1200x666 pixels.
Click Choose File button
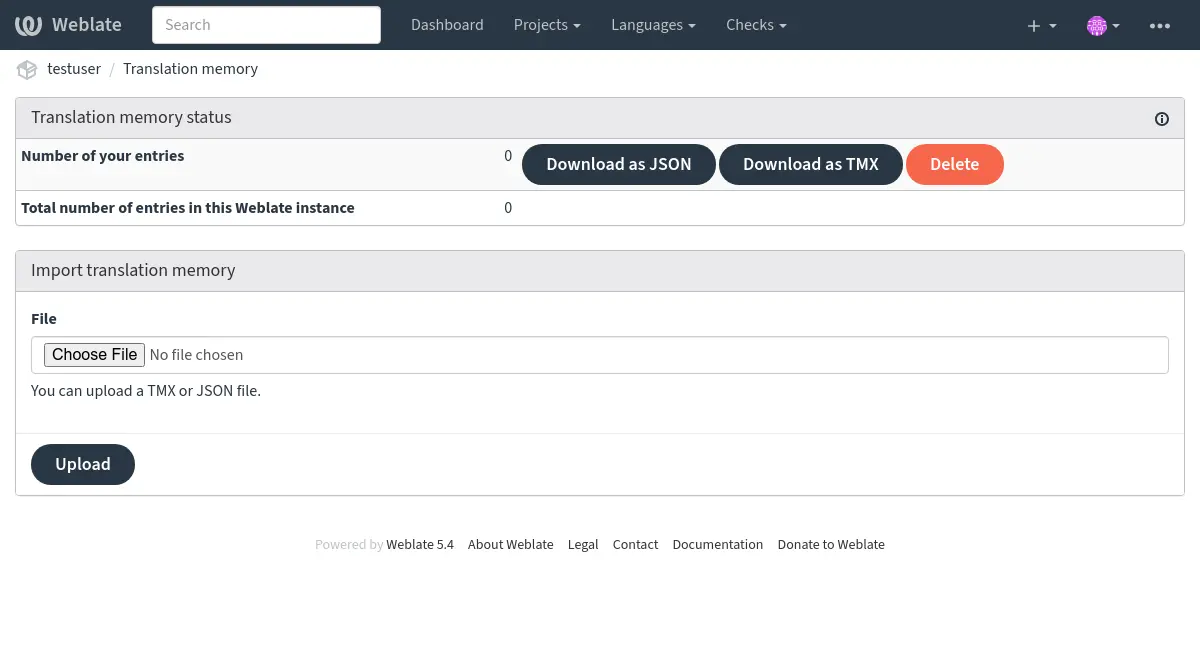95,354
